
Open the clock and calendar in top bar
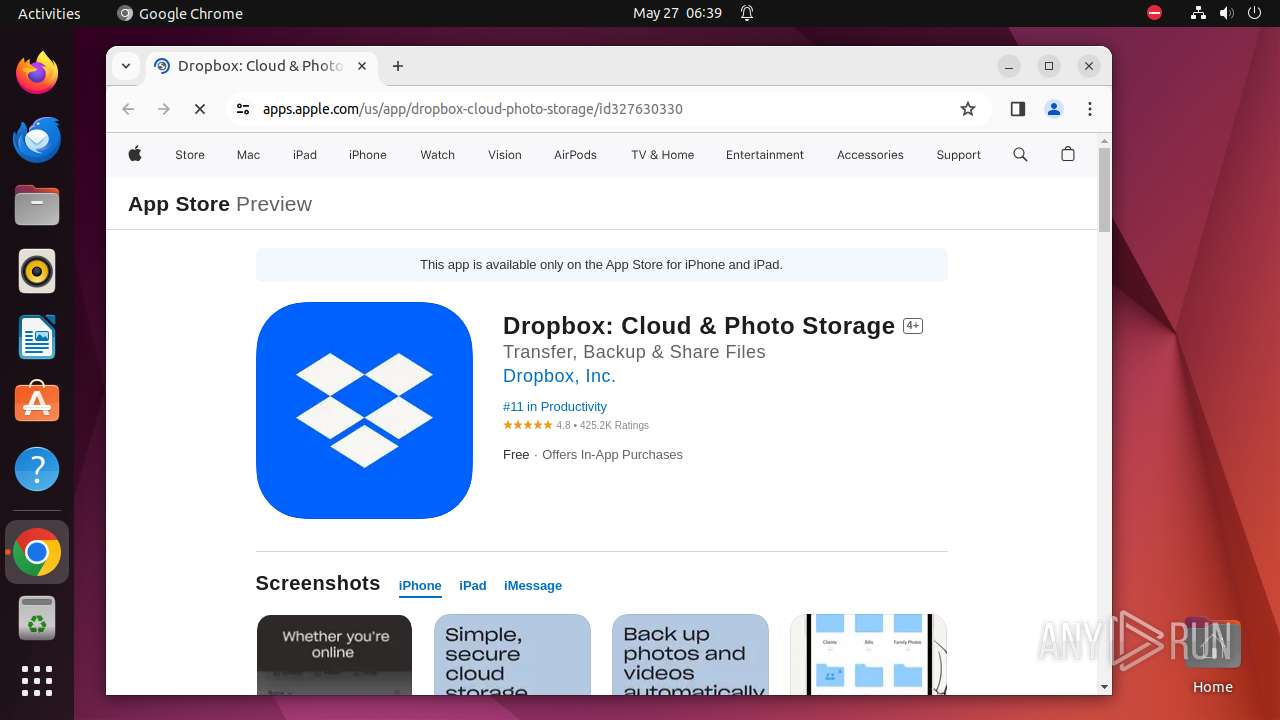pyautogui.click(x=677, y=13)
